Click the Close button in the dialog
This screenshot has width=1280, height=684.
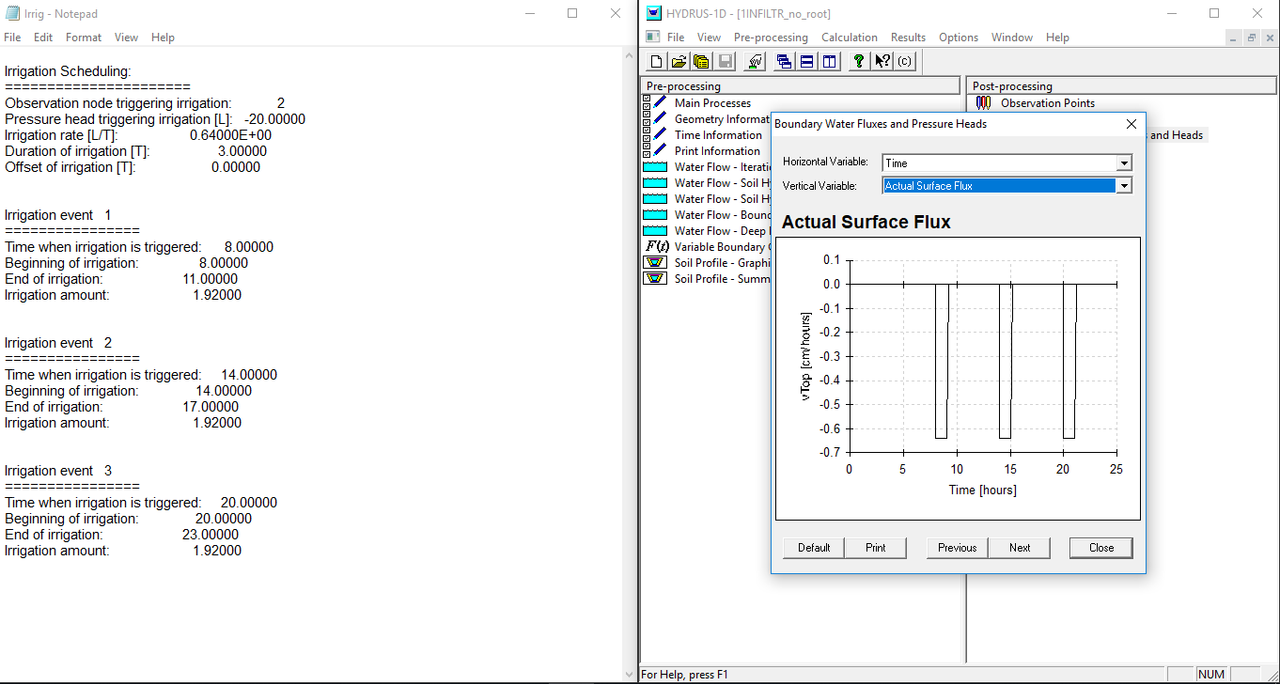pos(1101,547)
